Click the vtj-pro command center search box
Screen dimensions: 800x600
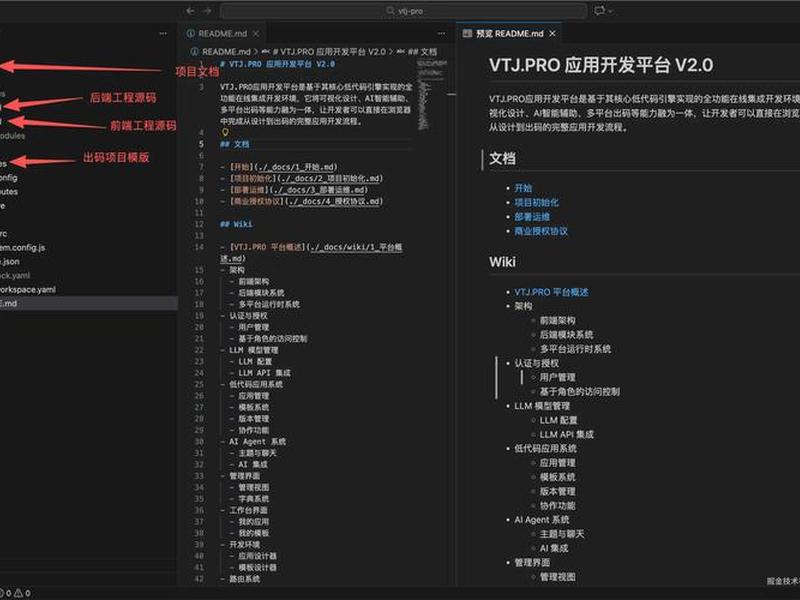tap(404, 11)
